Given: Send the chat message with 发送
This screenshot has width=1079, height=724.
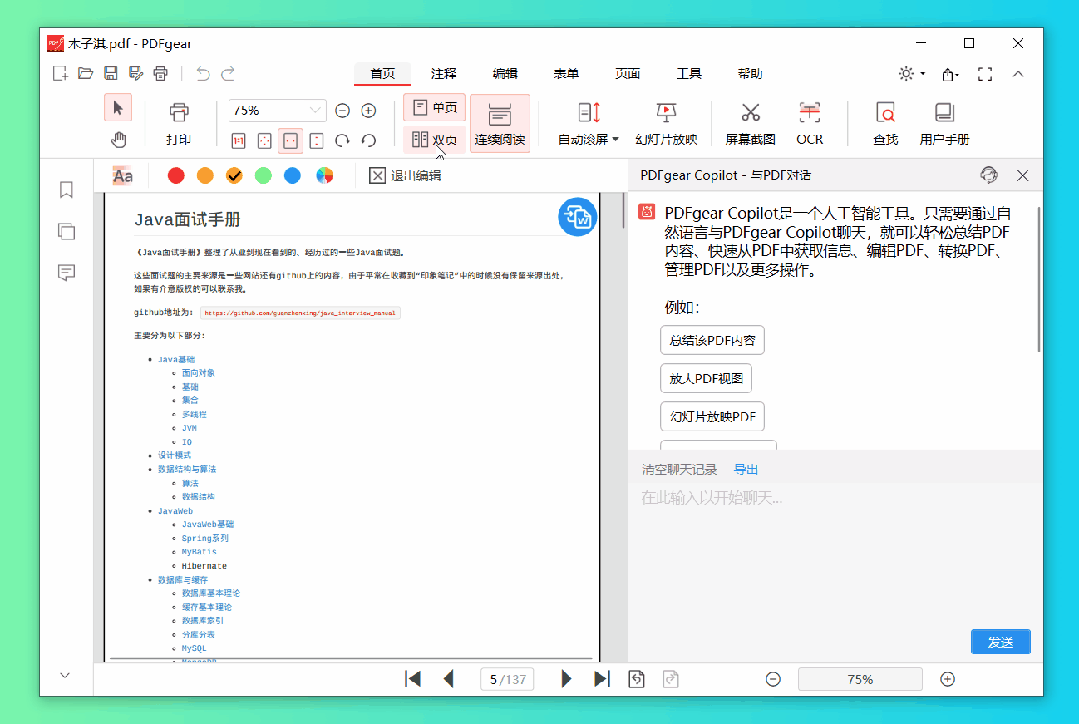Looking at the screenshot, I should 1001,641.
